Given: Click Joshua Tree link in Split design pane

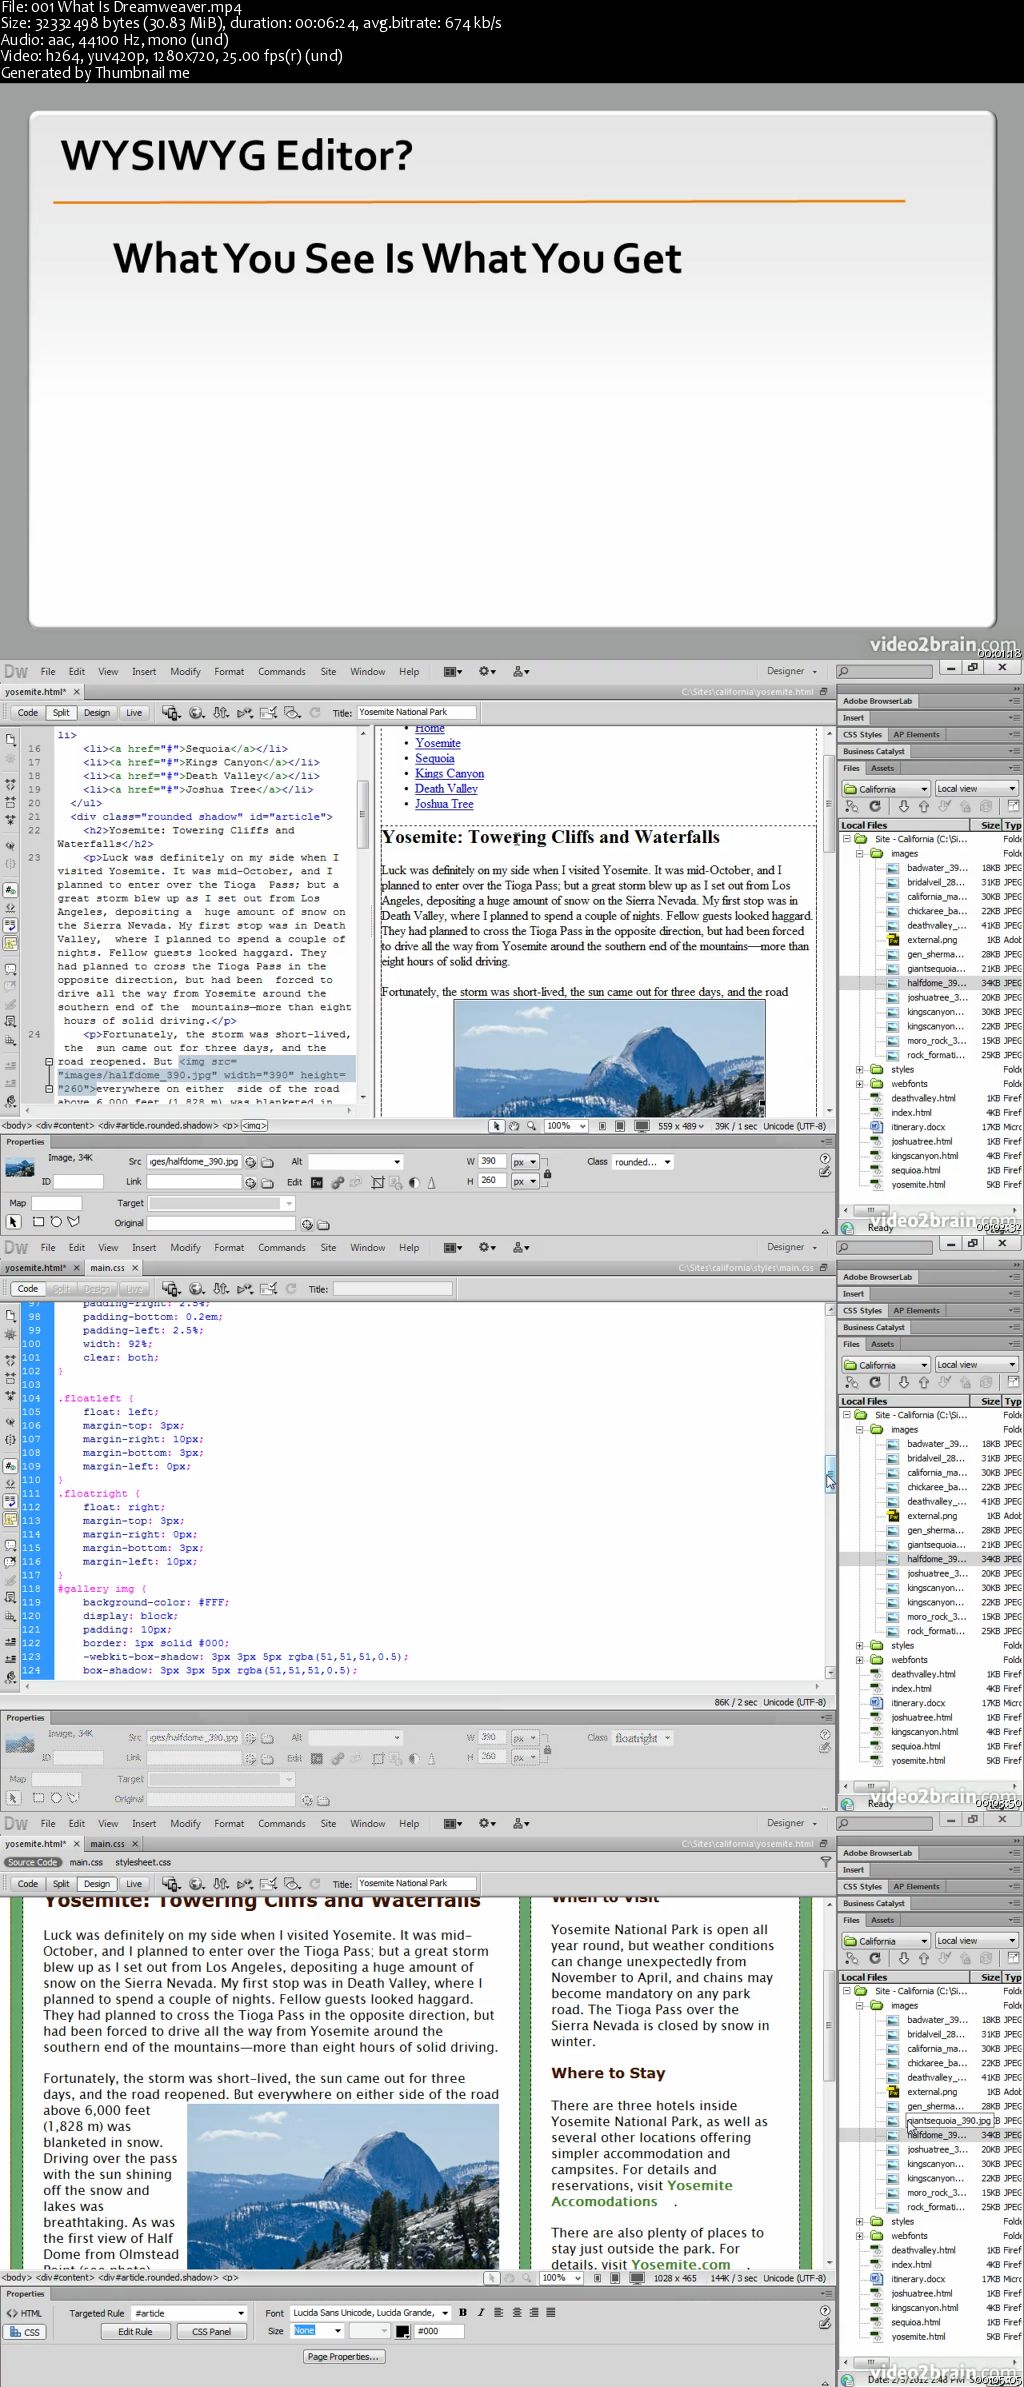Looking at the screenshot, I should coord(444,804).
